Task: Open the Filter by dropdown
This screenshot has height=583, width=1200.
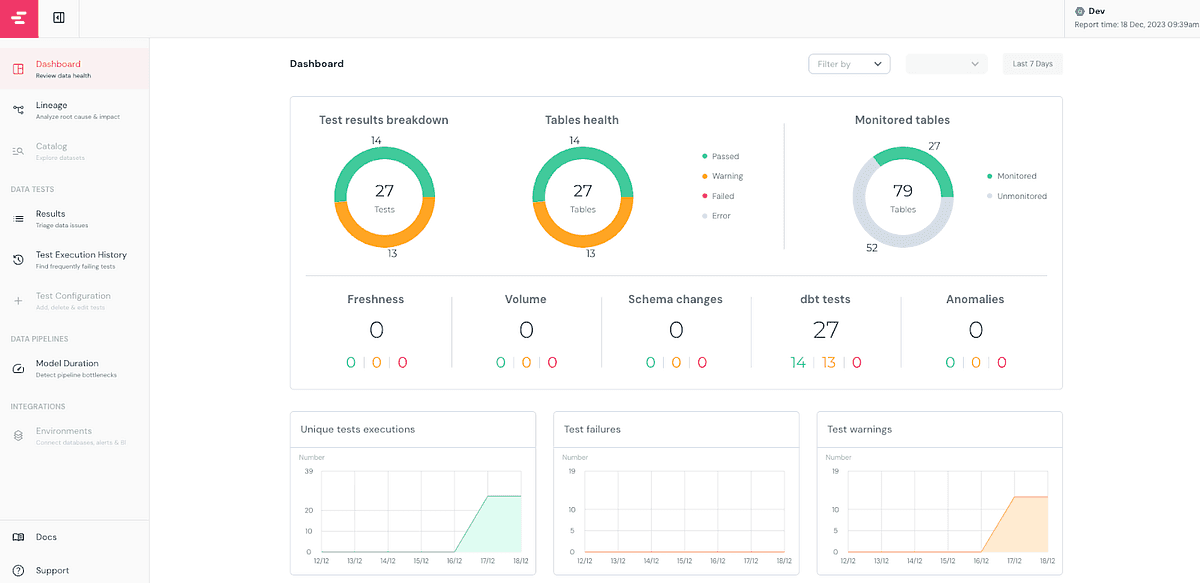Action: [x=849, y=64]
